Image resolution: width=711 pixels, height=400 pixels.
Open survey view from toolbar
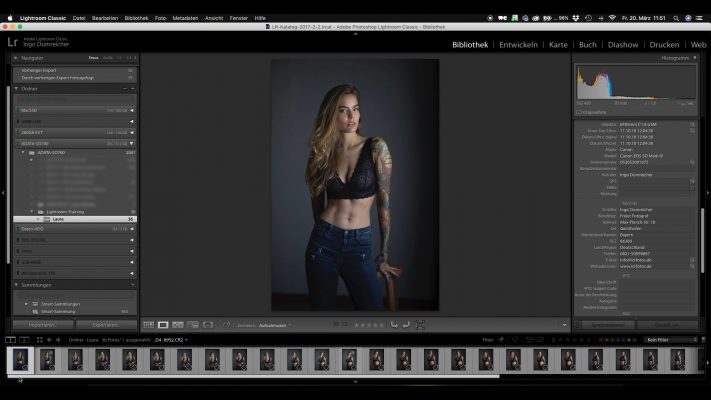193,325
